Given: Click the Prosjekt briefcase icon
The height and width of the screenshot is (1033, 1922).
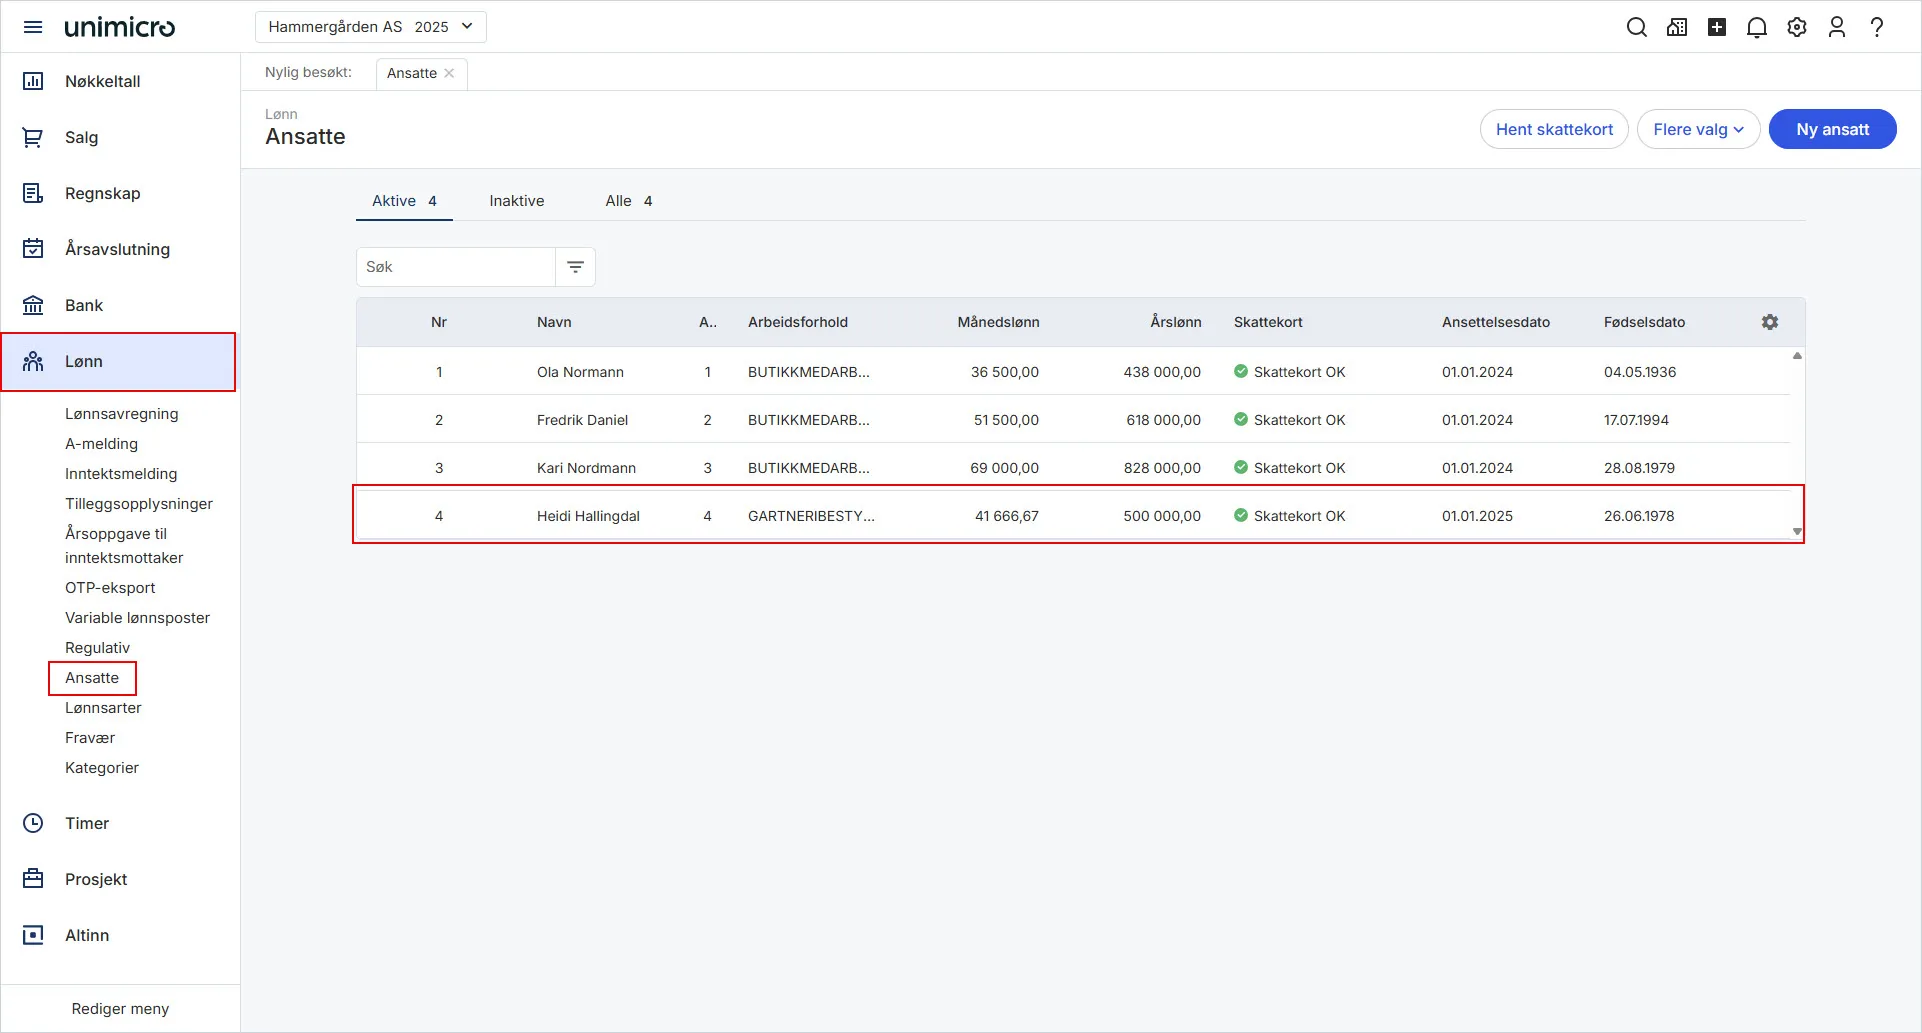Looking at the screenshot, I should coord(33,879).
